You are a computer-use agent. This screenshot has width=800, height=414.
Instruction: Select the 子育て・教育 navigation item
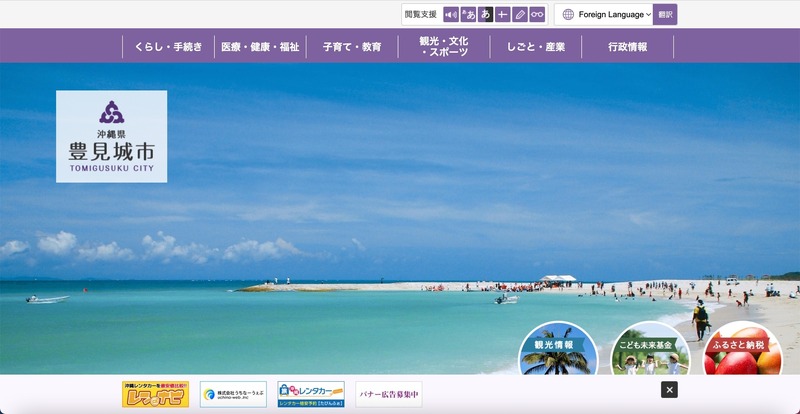click(x=351, y=47)
